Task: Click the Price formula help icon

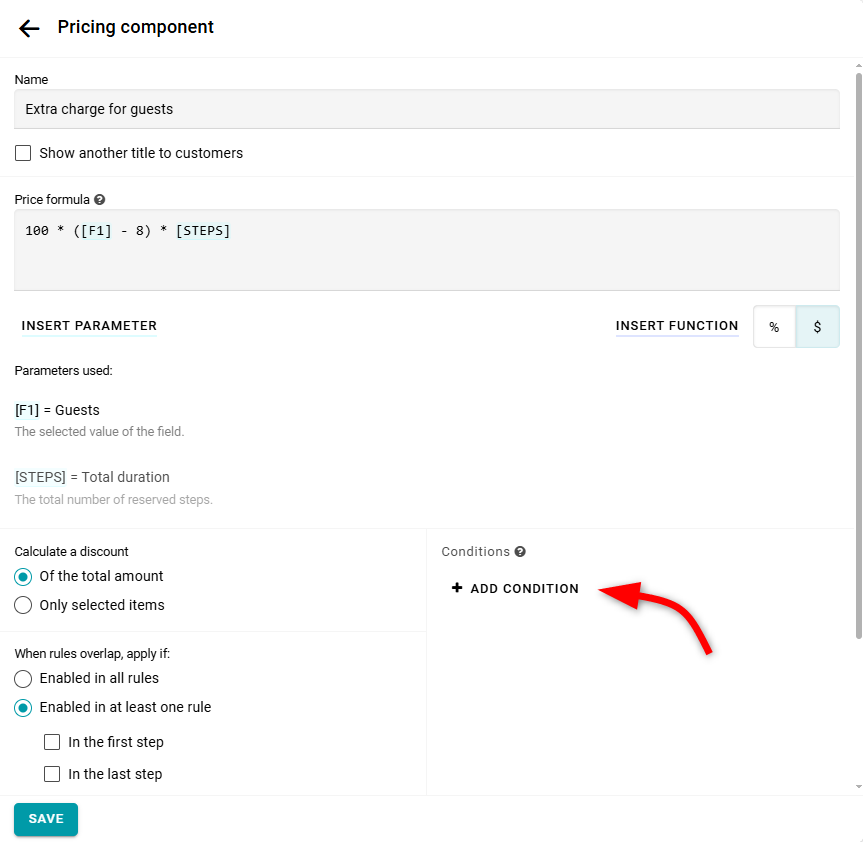Action: tap(100, 200)
